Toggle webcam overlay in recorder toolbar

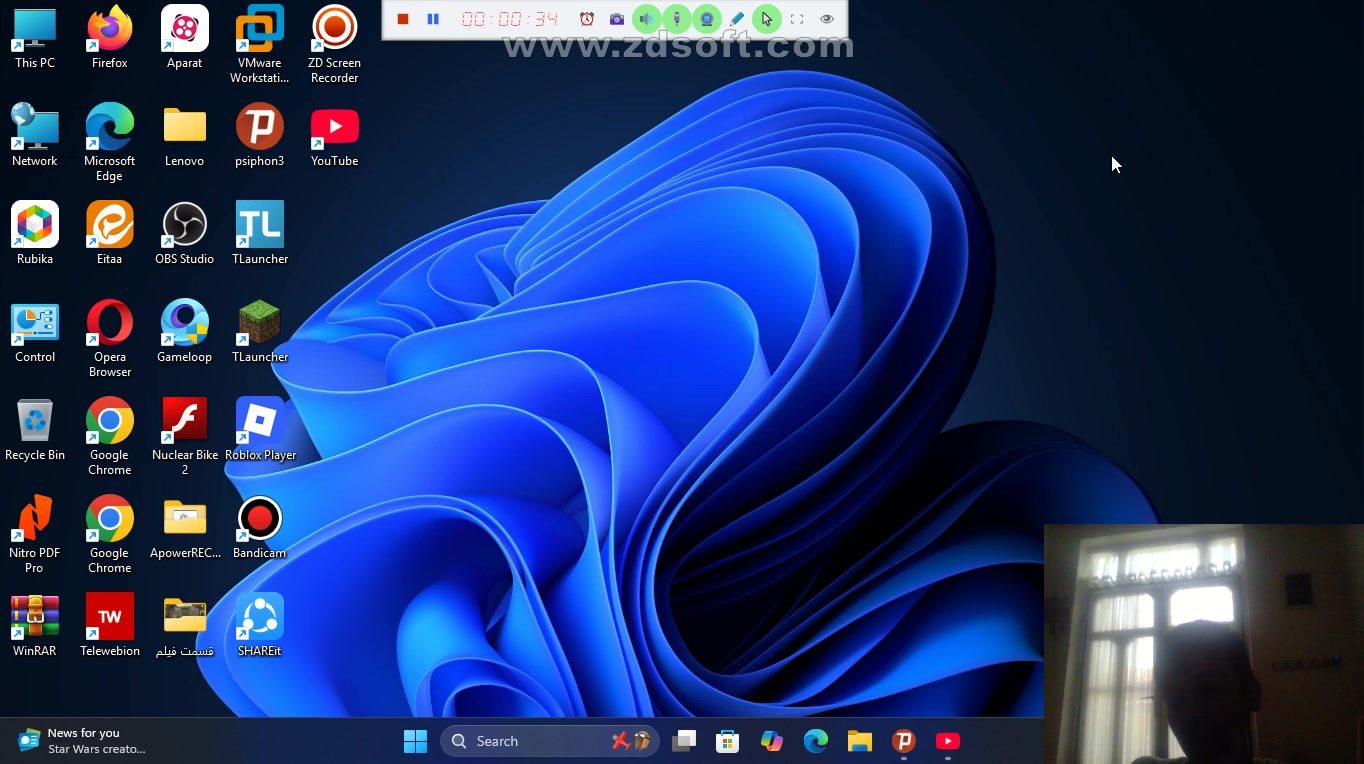click(707, 19)
